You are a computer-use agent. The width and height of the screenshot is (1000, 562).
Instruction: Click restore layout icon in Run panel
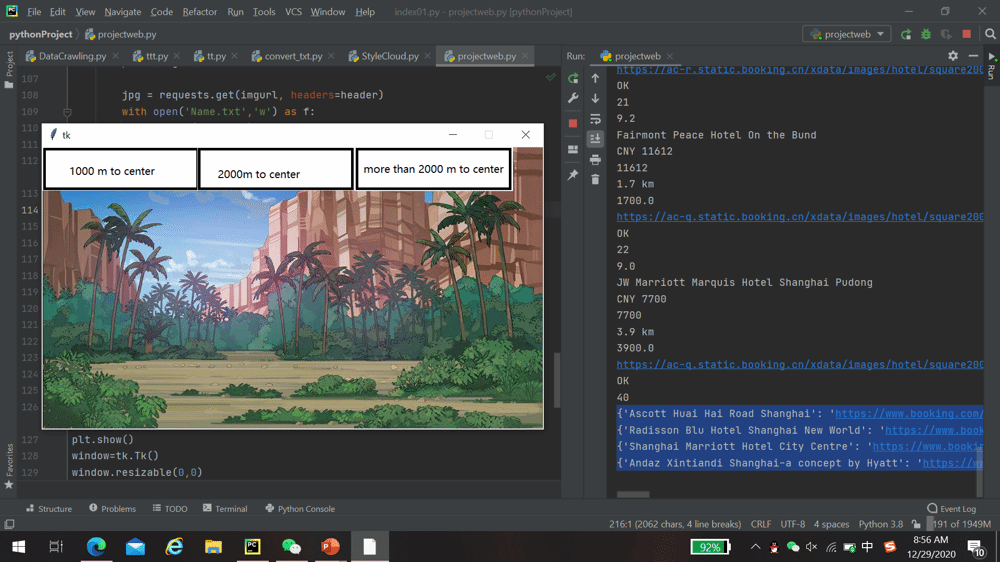pos(573,149)
